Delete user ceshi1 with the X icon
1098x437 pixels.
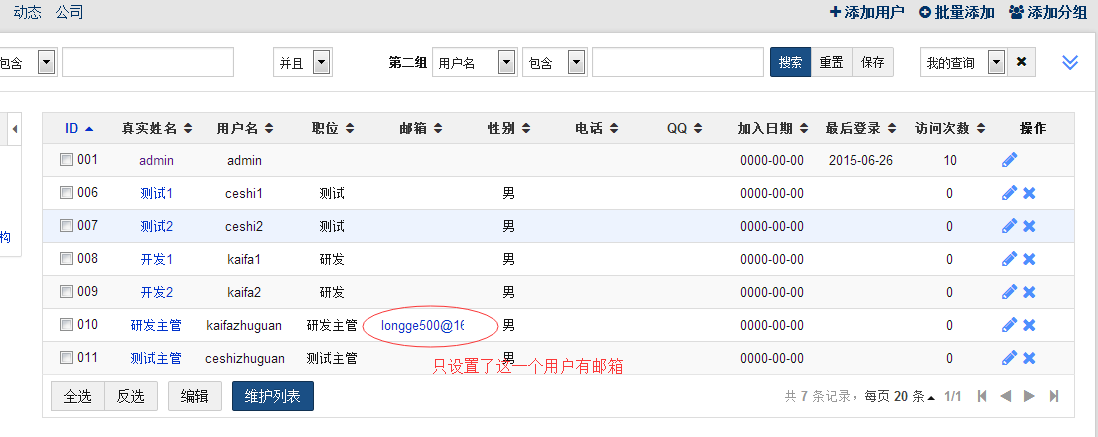tap(1029, 193)
